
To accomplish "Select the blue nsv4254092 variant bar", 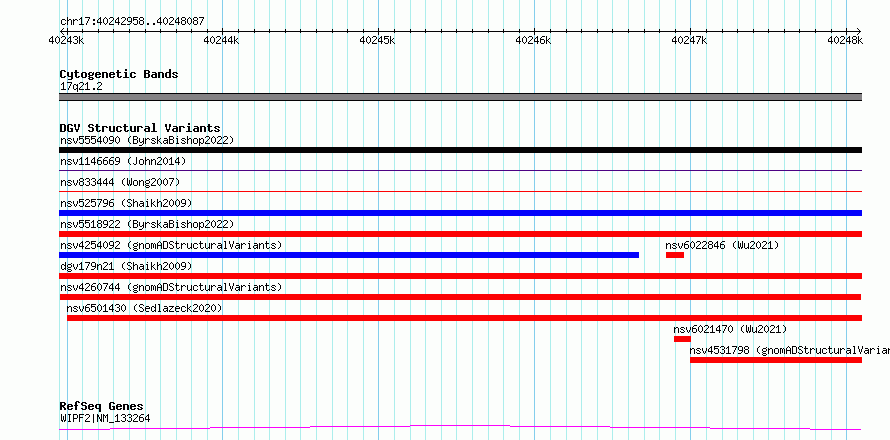I will tap(349, 255).
